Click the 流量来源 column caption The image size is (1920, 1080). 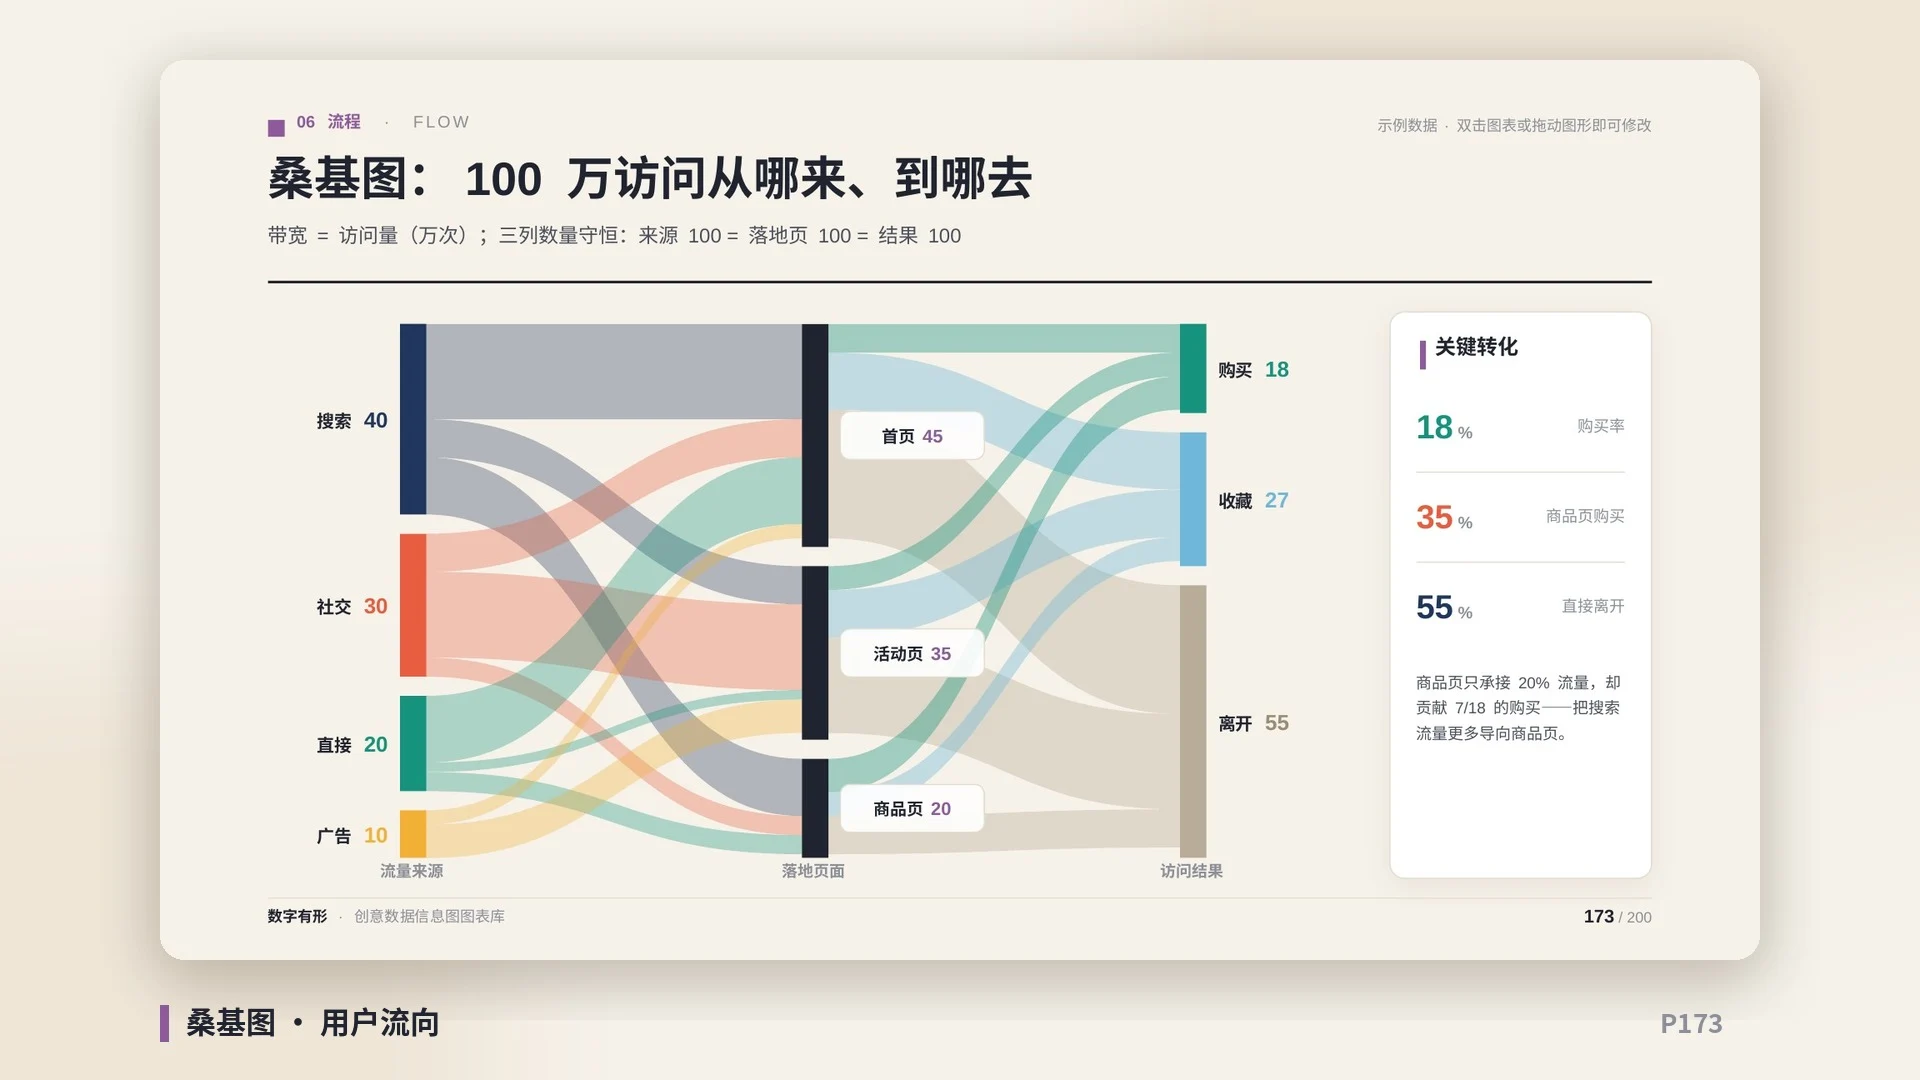coord(412,871)
